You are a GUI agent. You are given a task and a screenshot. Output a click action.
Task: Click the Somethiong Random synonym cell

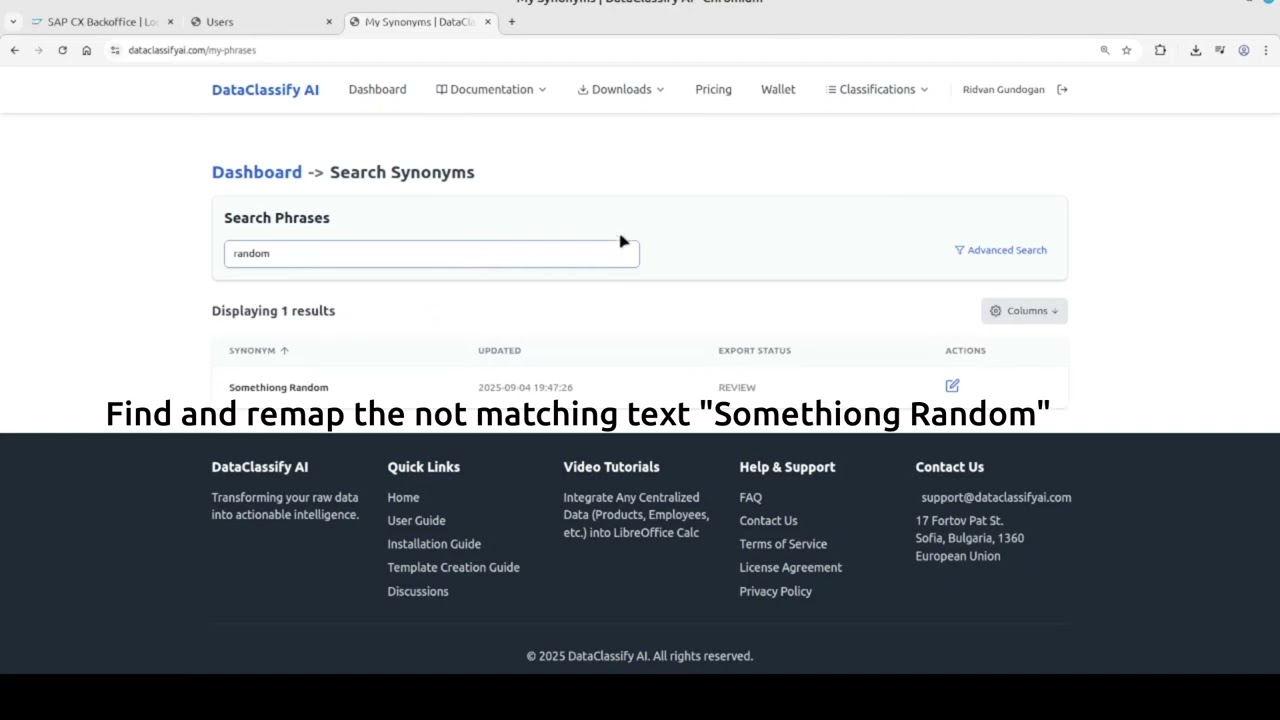tap(278, 387)
